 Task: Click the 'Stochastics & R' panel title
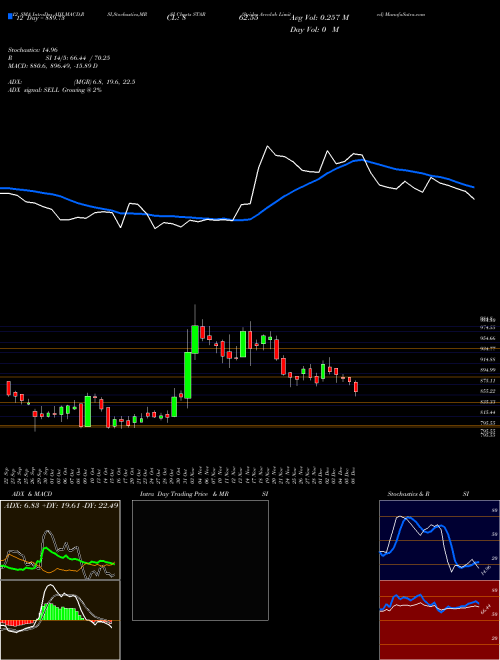click(408, 494)
